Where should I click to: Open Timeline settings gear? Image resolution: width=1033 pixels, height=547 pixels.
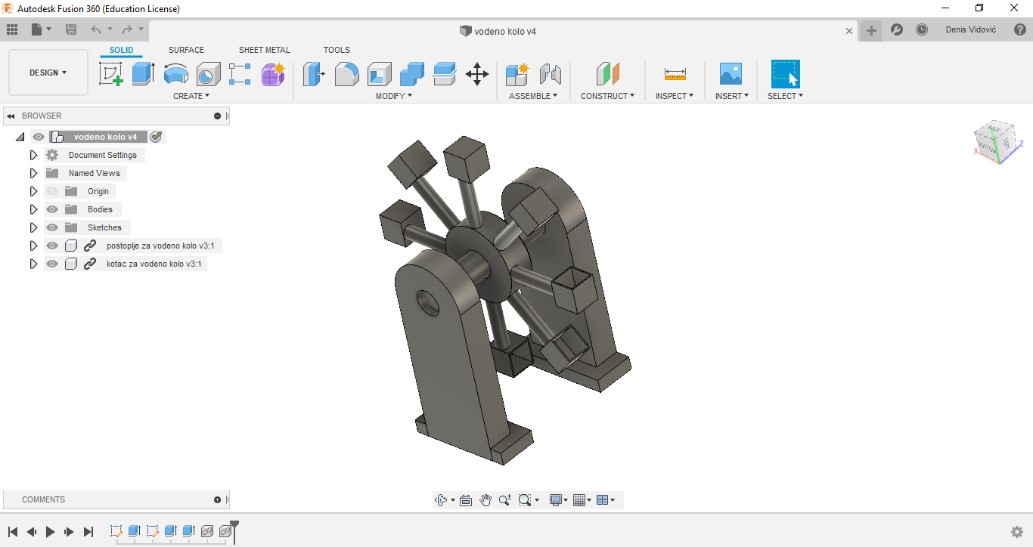coord(1017,531)
